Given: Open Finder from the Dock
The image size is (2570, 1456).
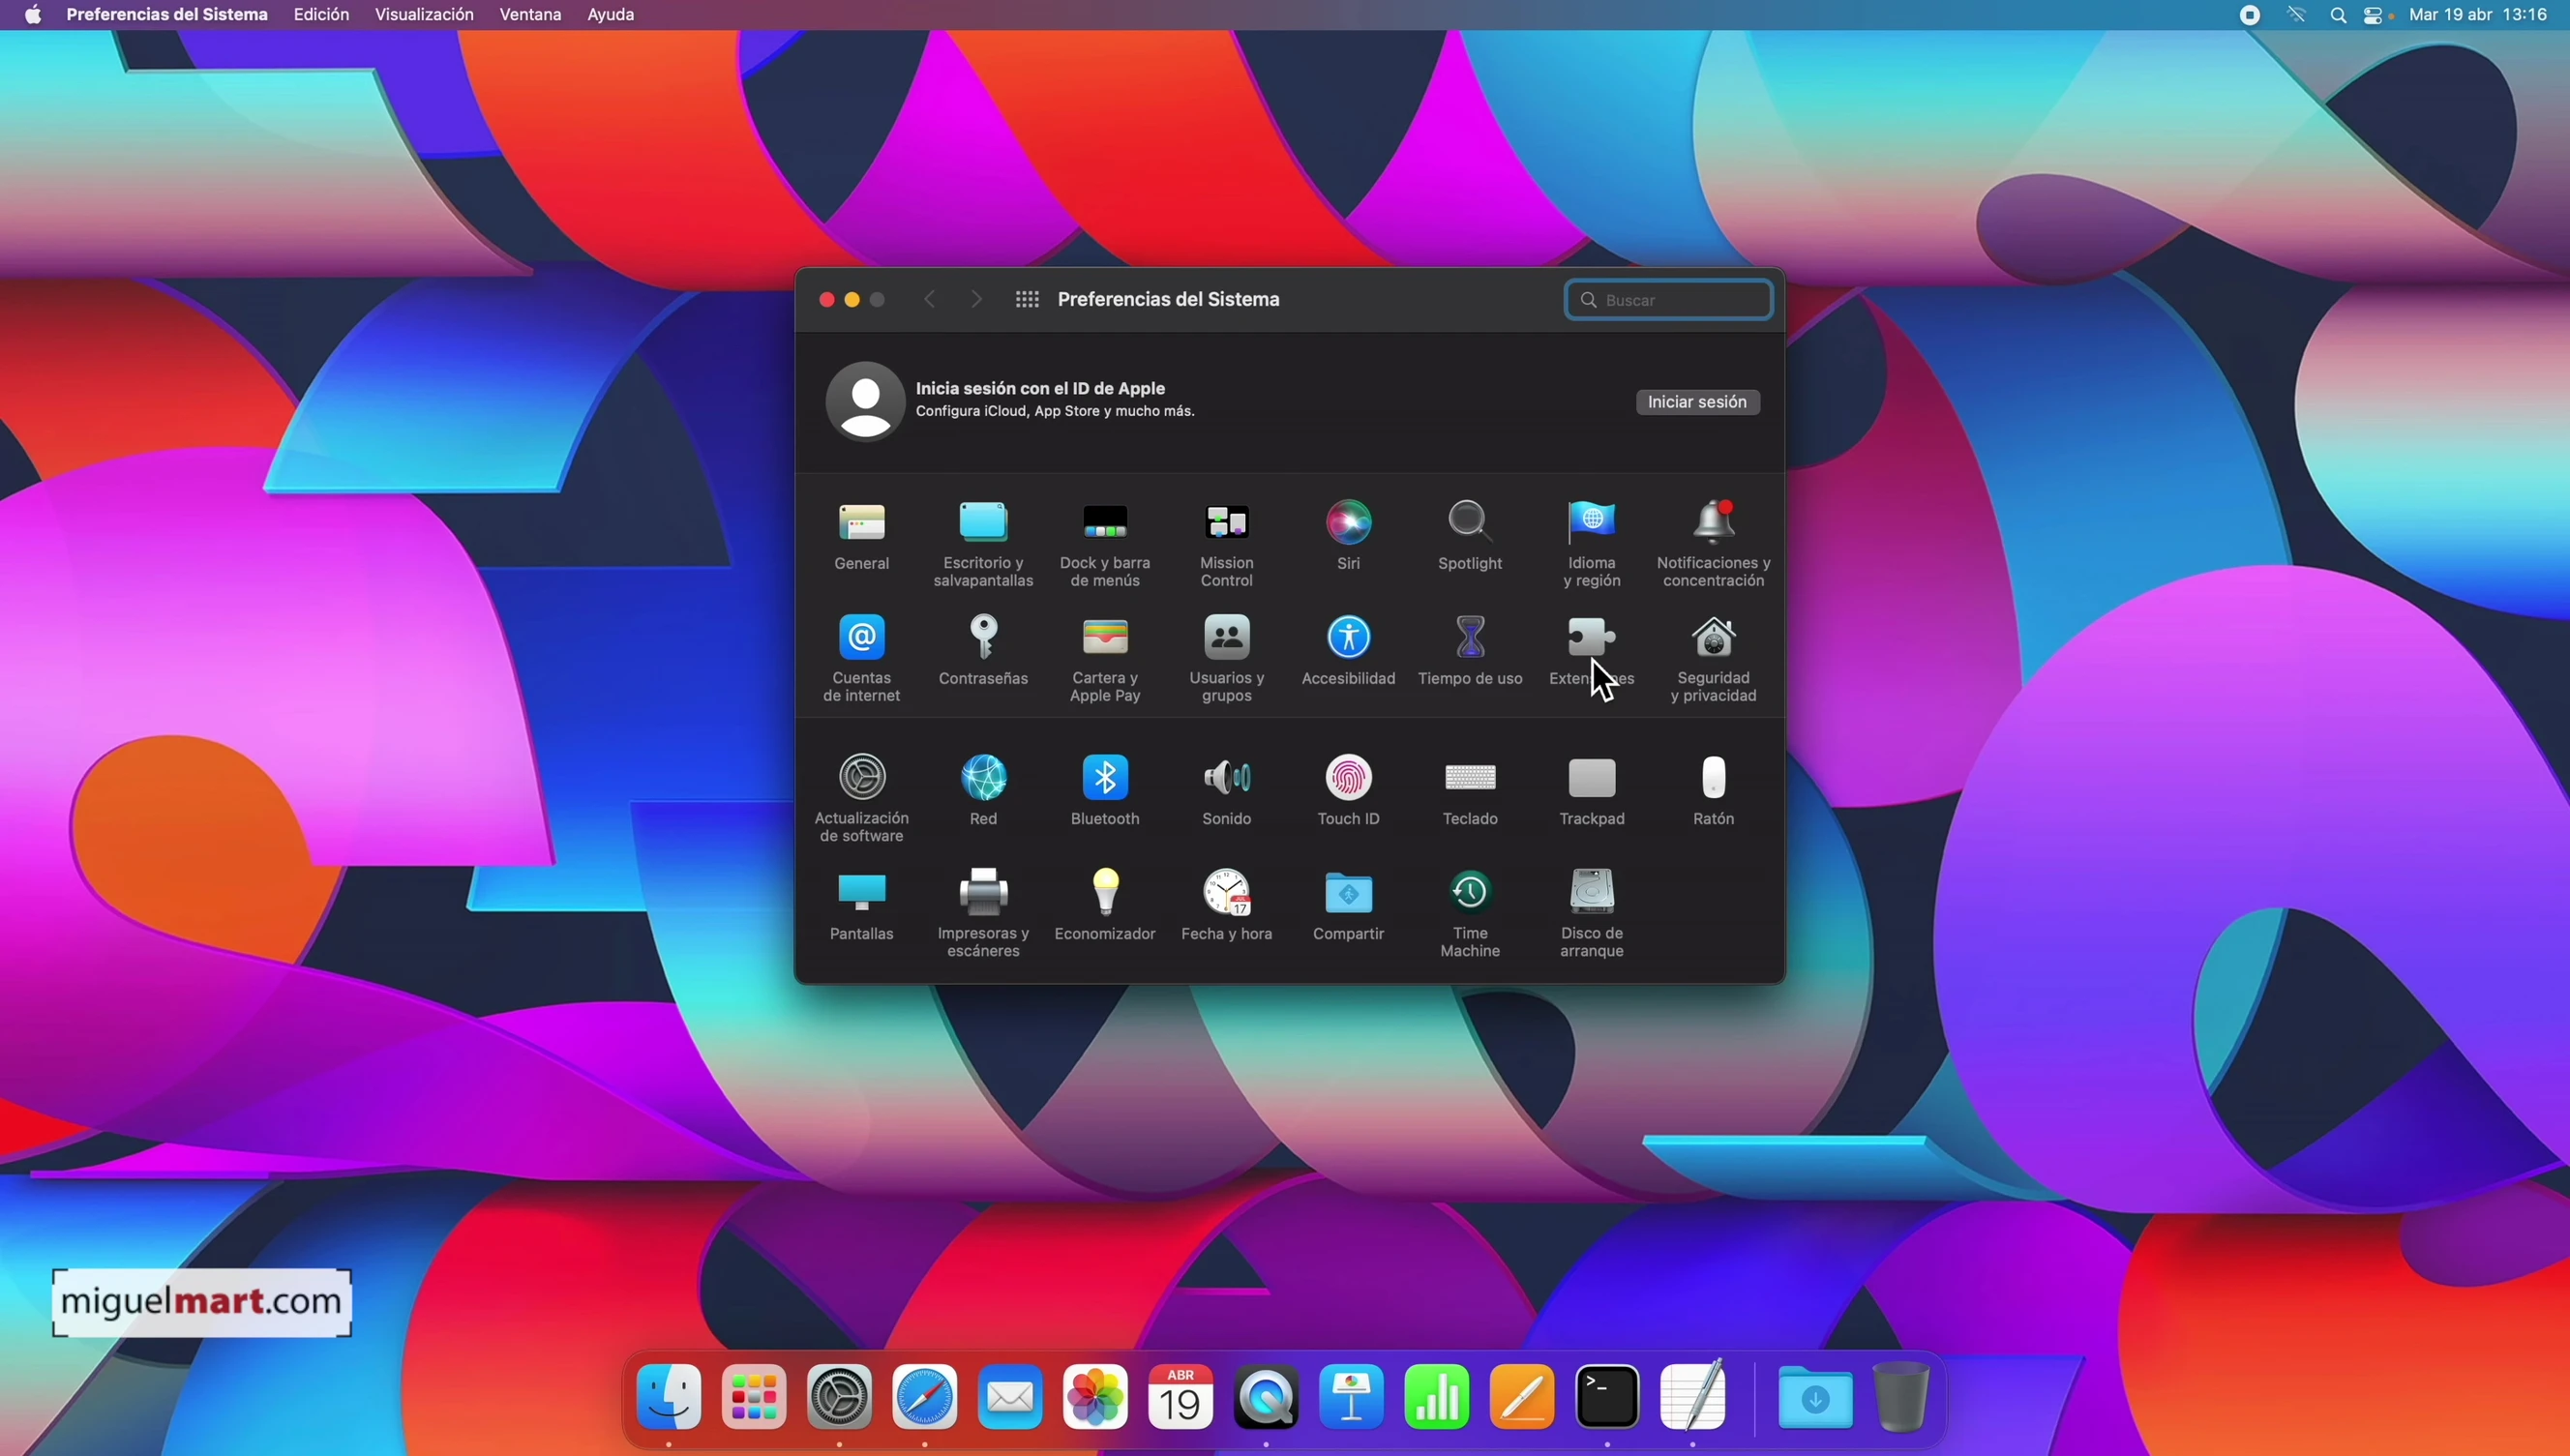Looking at the screenshot, I should (669, 1397).
